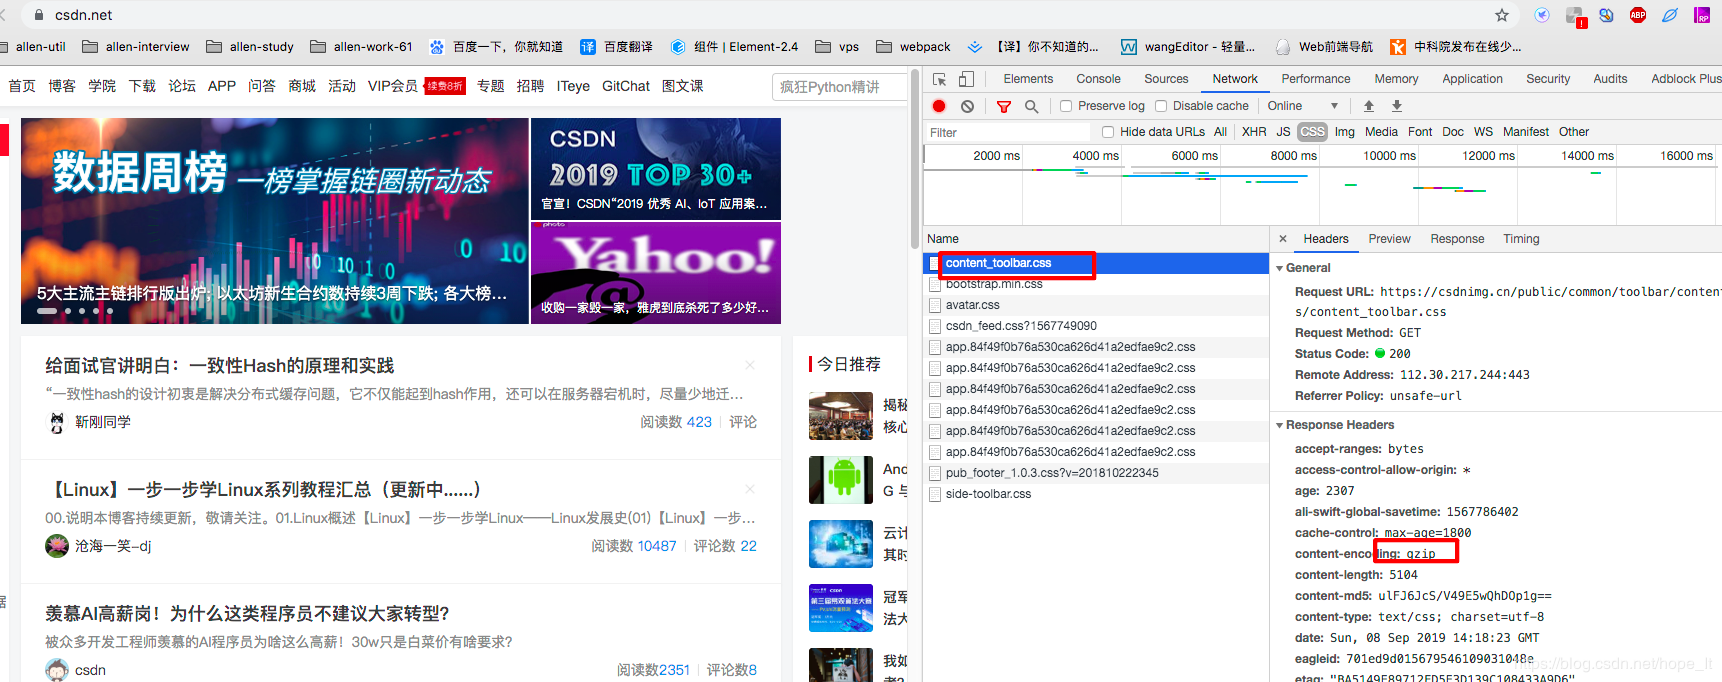Collapse the Response Headers section
This screenshot has width=1722, height=682.
(1280, 425)
